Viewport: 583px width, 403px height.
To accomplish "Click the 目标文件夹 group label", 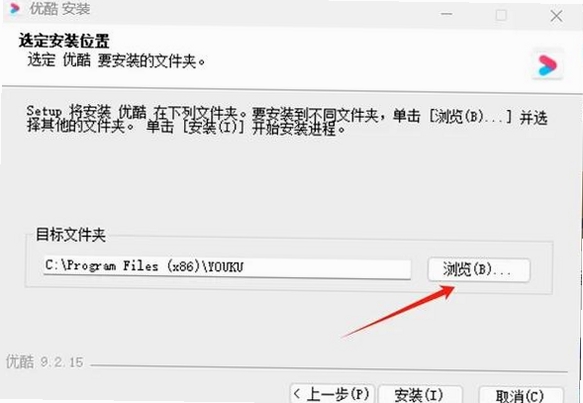I will click(x=71, y=235).
